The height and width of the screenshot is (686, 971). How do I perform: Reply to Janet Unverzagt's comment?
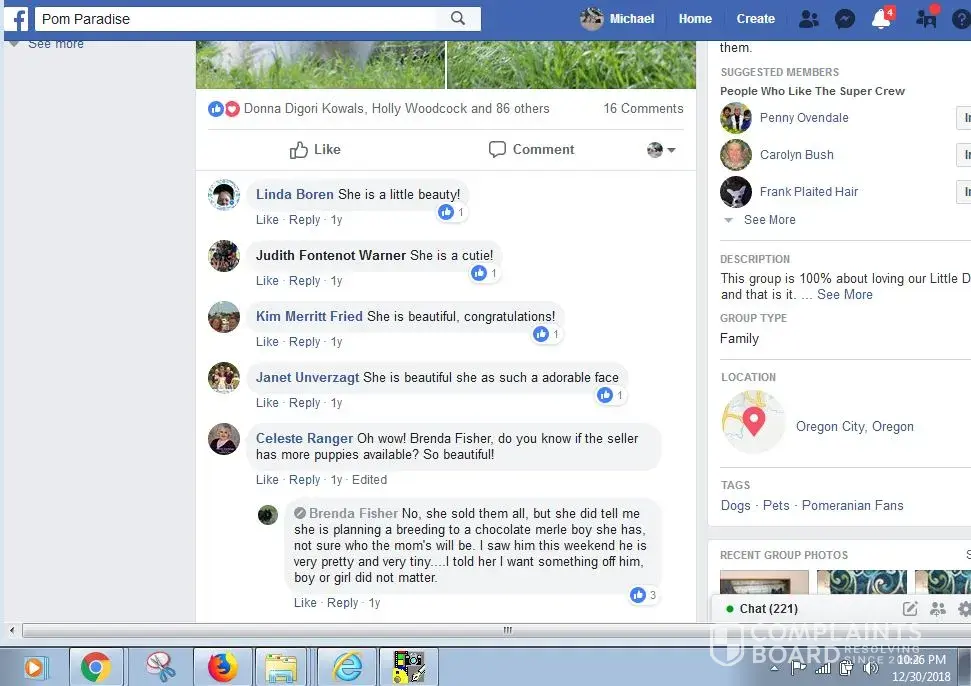[304, 403]
